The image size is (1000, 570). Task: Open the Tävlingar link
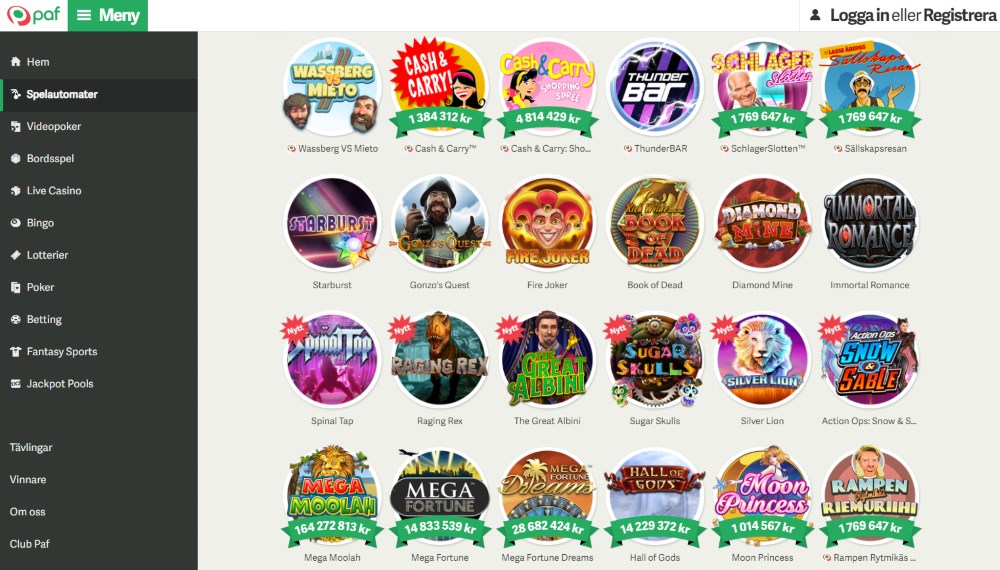(31, 448)
